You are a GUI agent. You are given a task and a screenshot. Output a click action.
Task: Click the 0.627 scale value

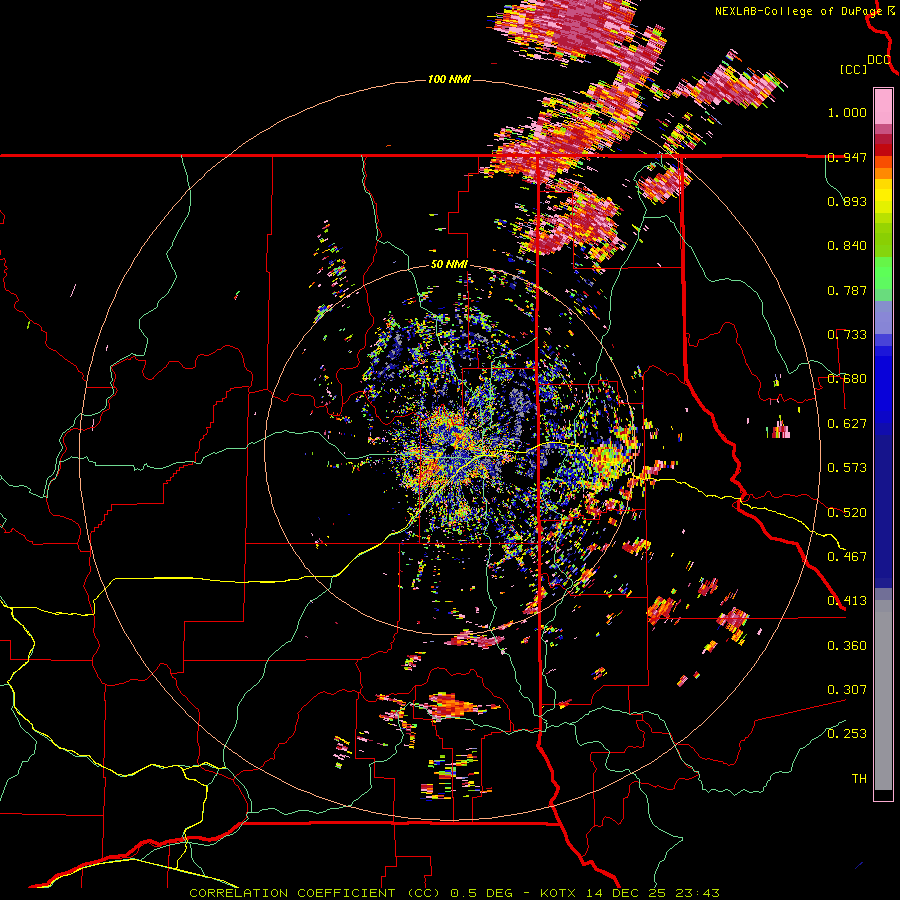pos(847,424)
